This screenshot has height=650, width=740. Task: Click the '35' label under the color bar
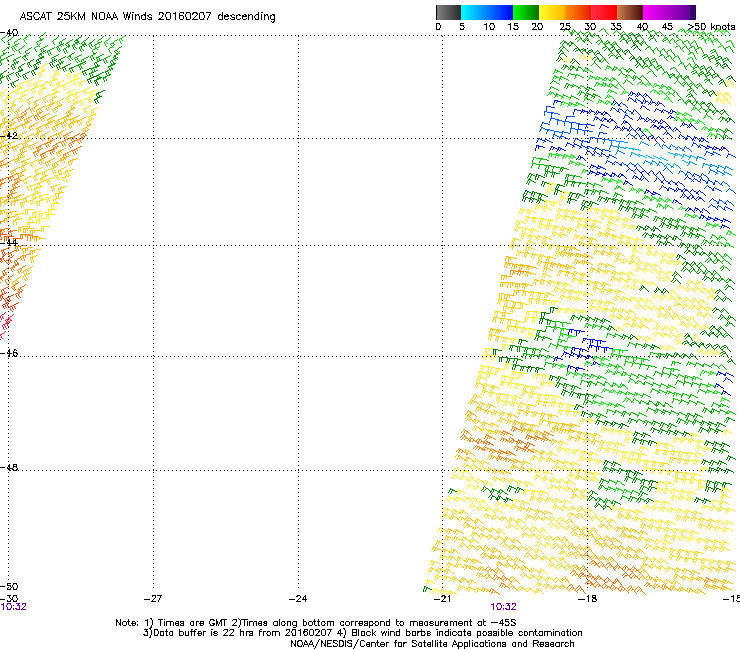(616, 27)
